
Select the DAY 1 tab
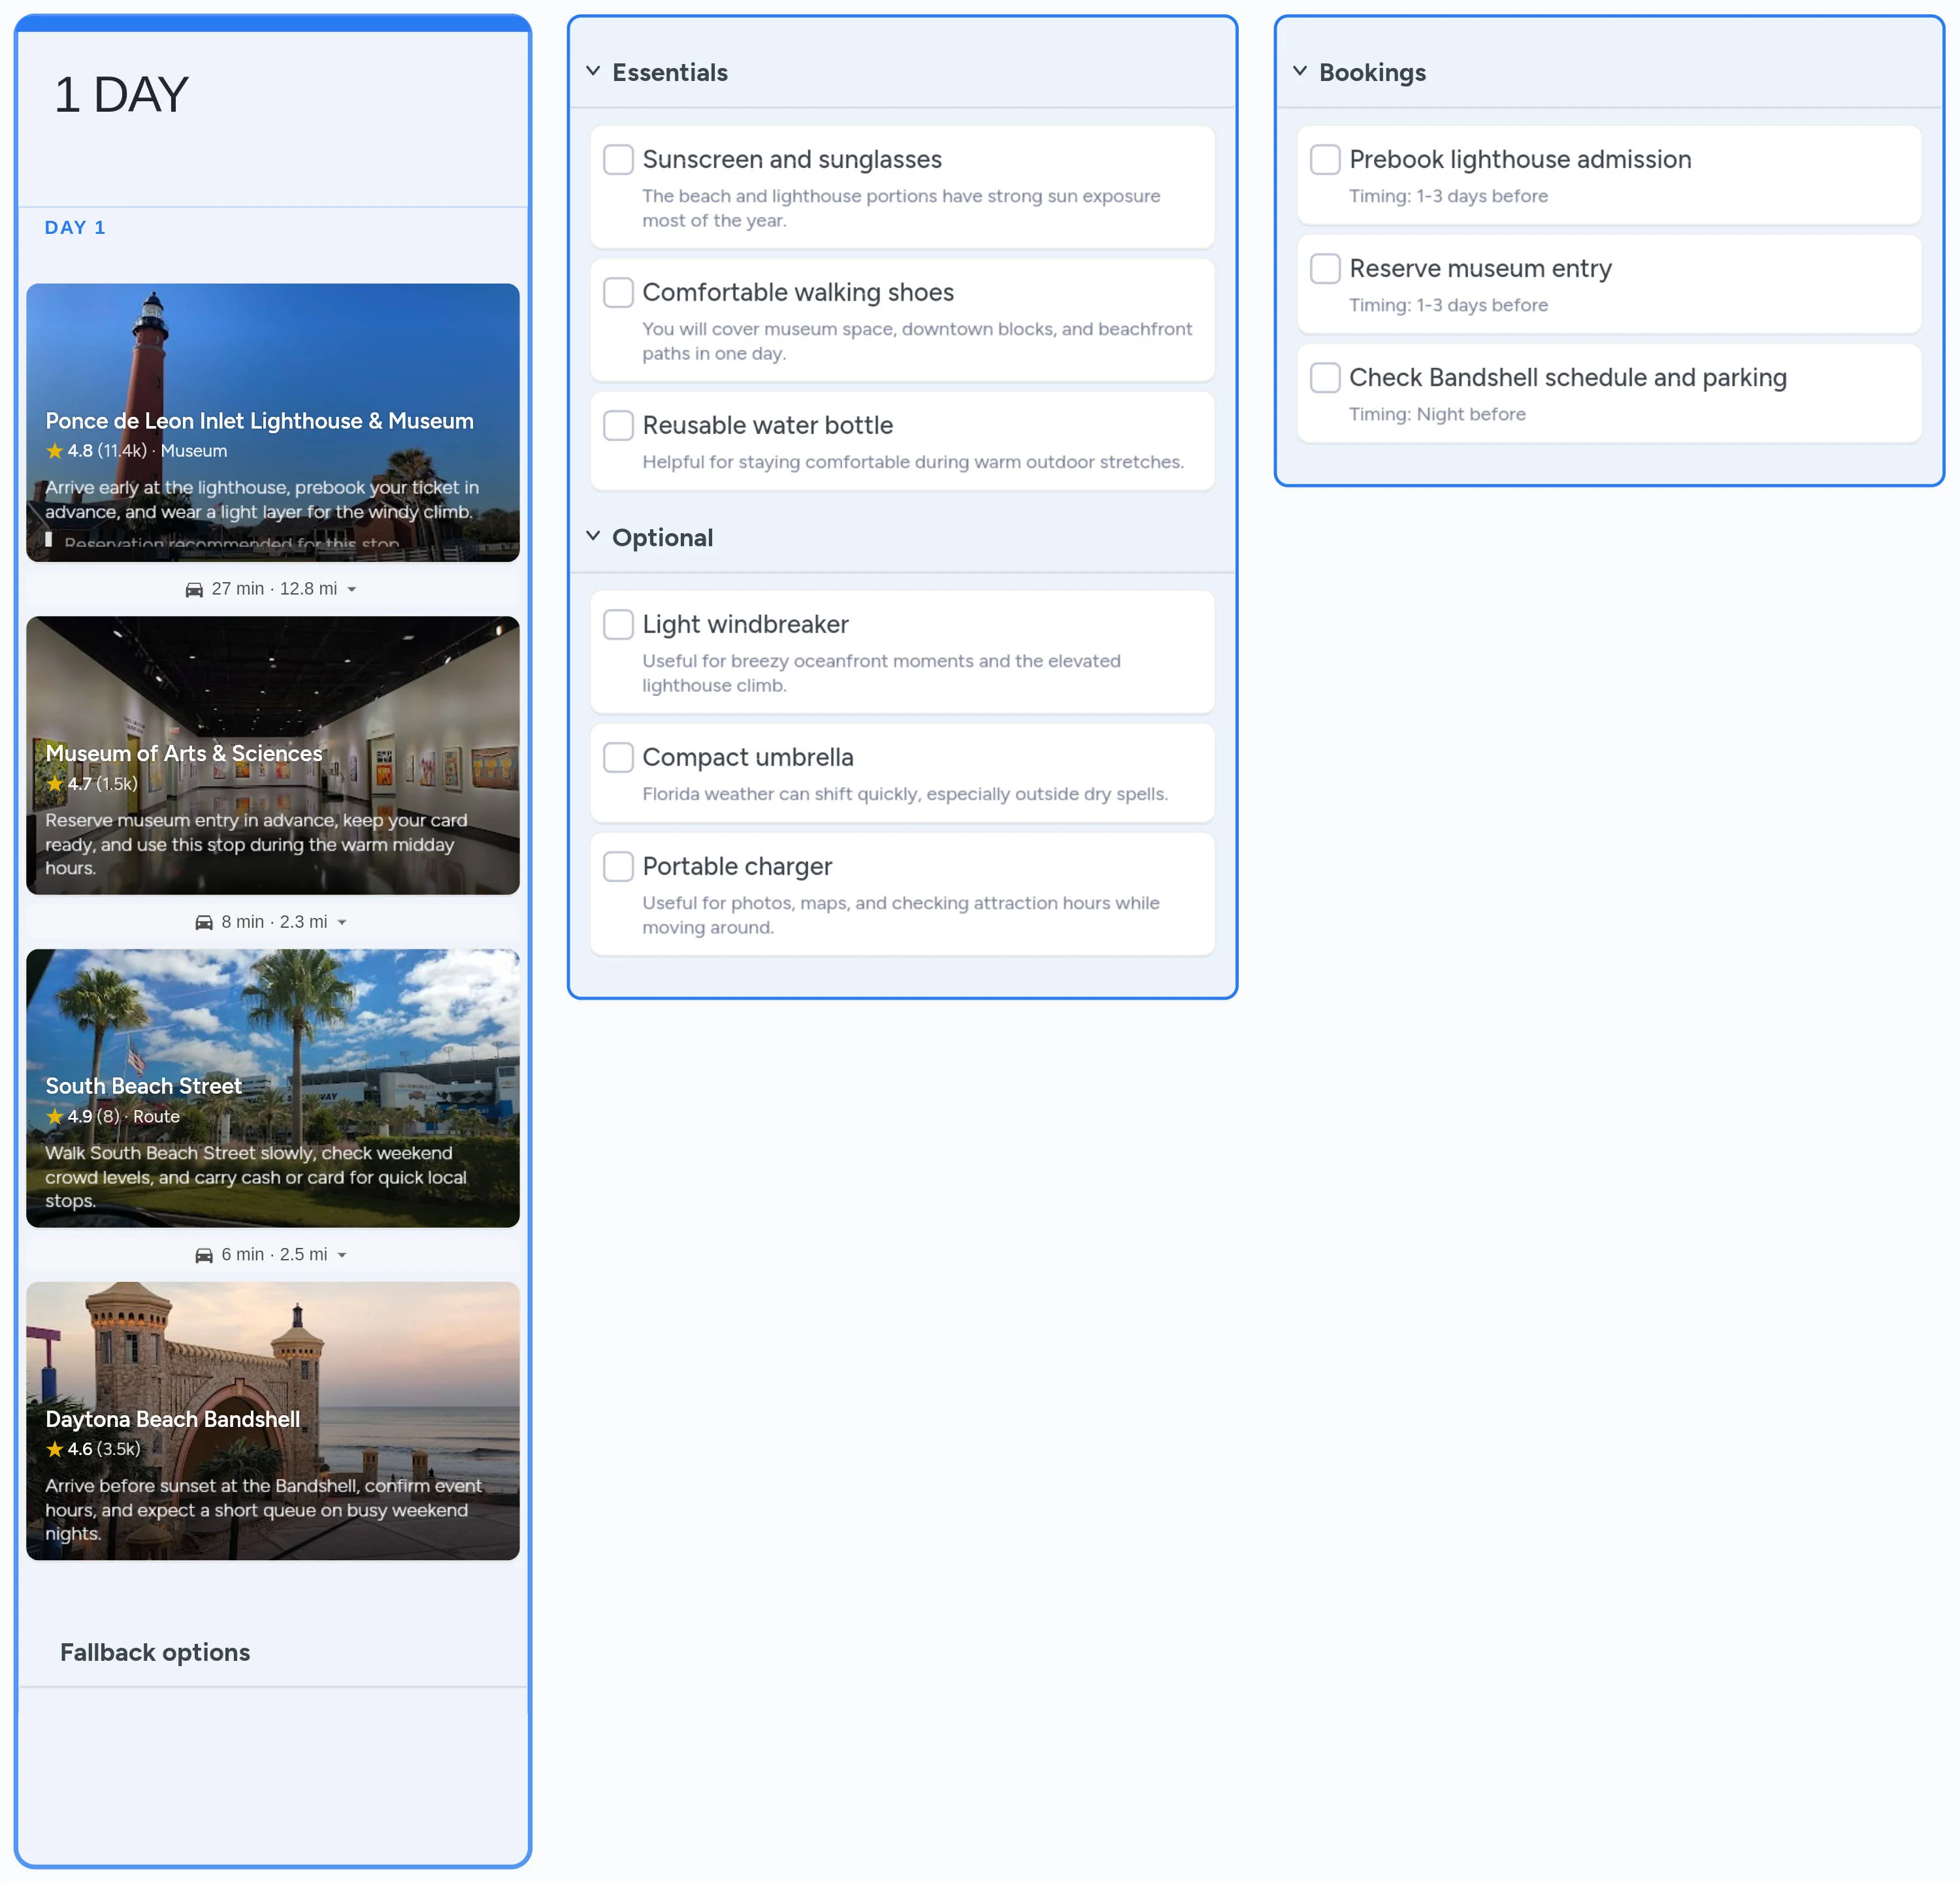click(75, 227)
